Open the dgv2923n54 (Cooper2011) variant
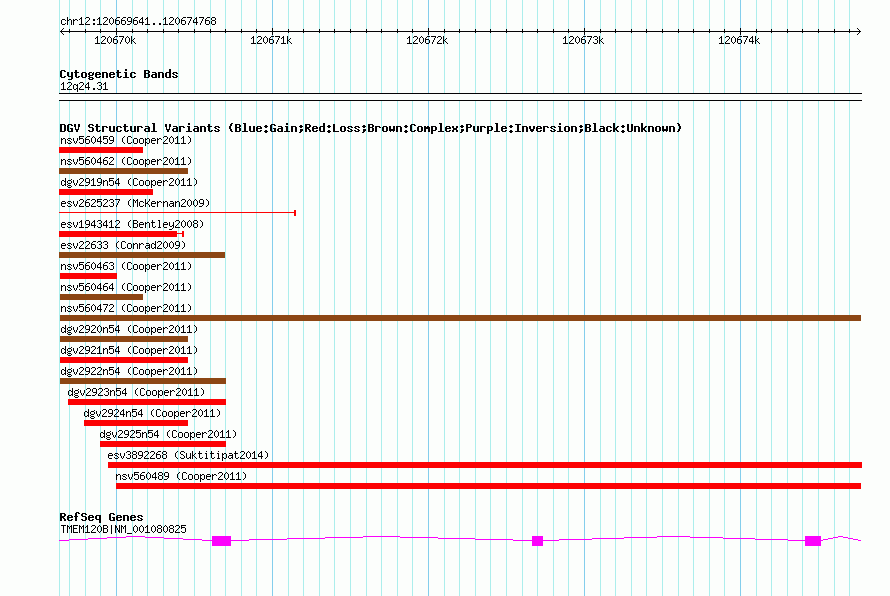The height and width of the screenshot is (596, 890). click(x=136, y=392)
